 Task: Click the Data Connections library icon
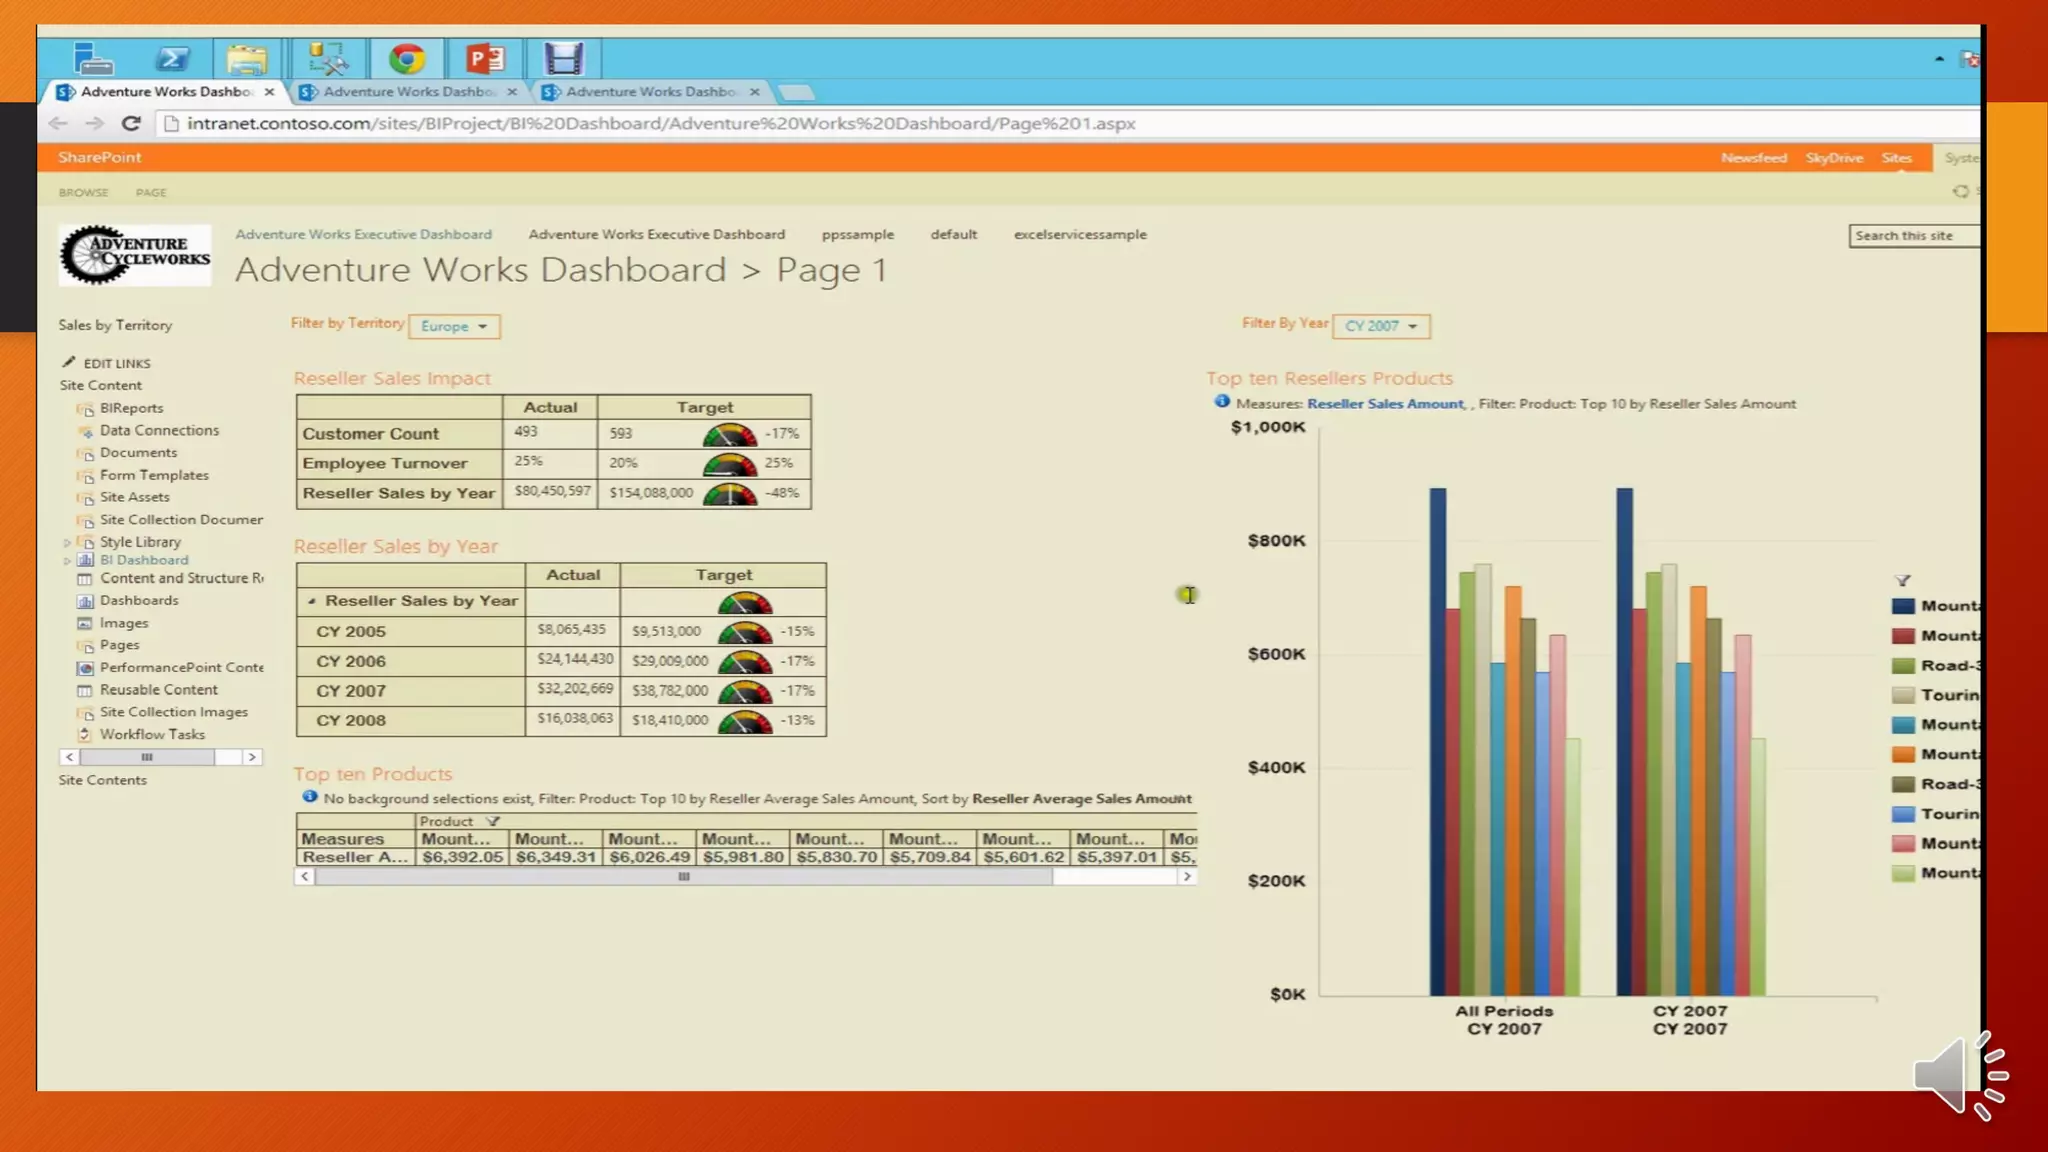coord(85,431)
